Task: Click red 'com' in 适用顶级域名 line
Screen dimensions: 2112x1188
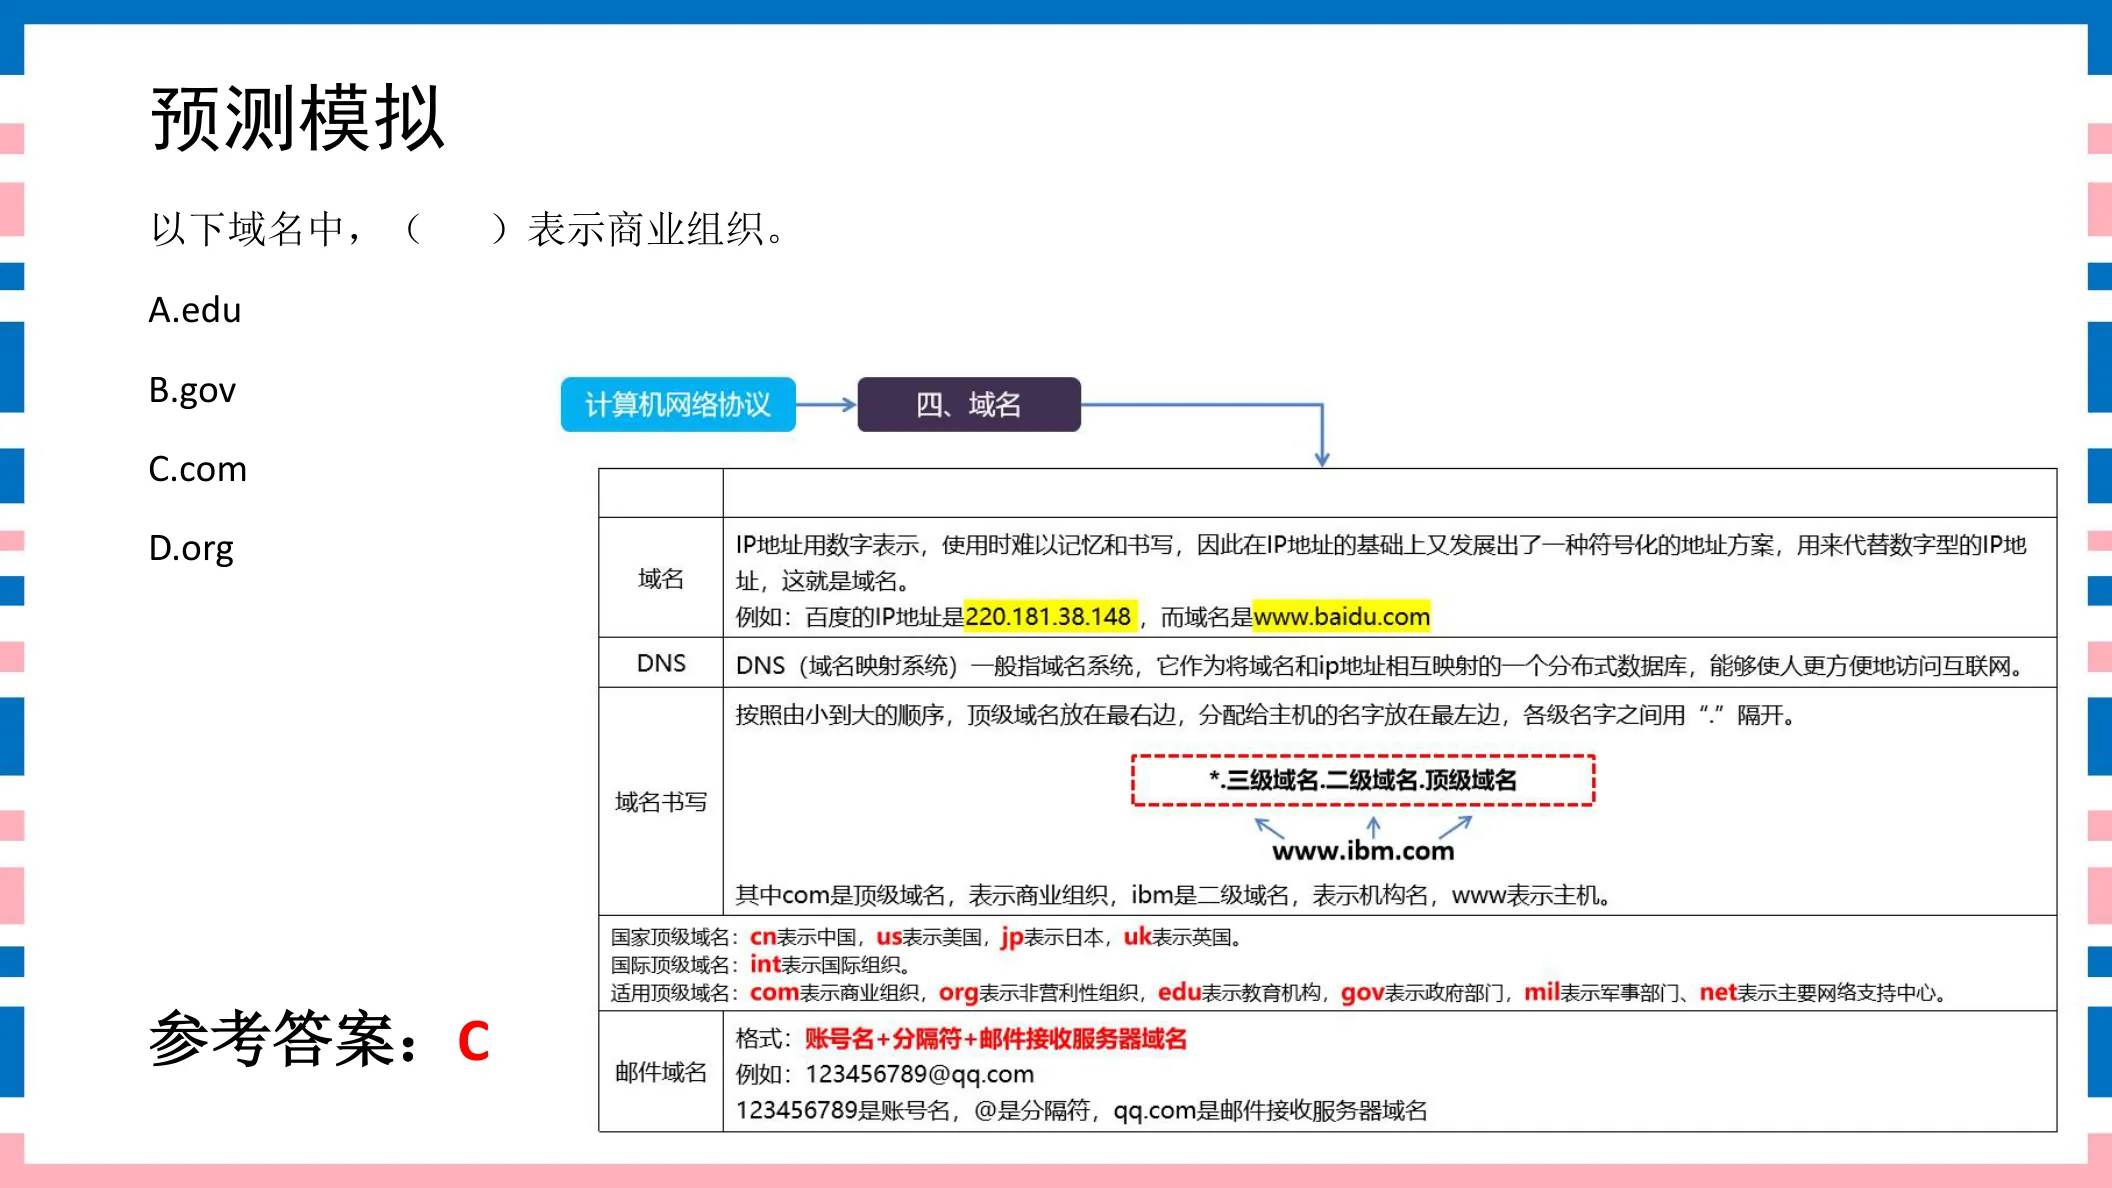Action: click(x=774, y=992)
